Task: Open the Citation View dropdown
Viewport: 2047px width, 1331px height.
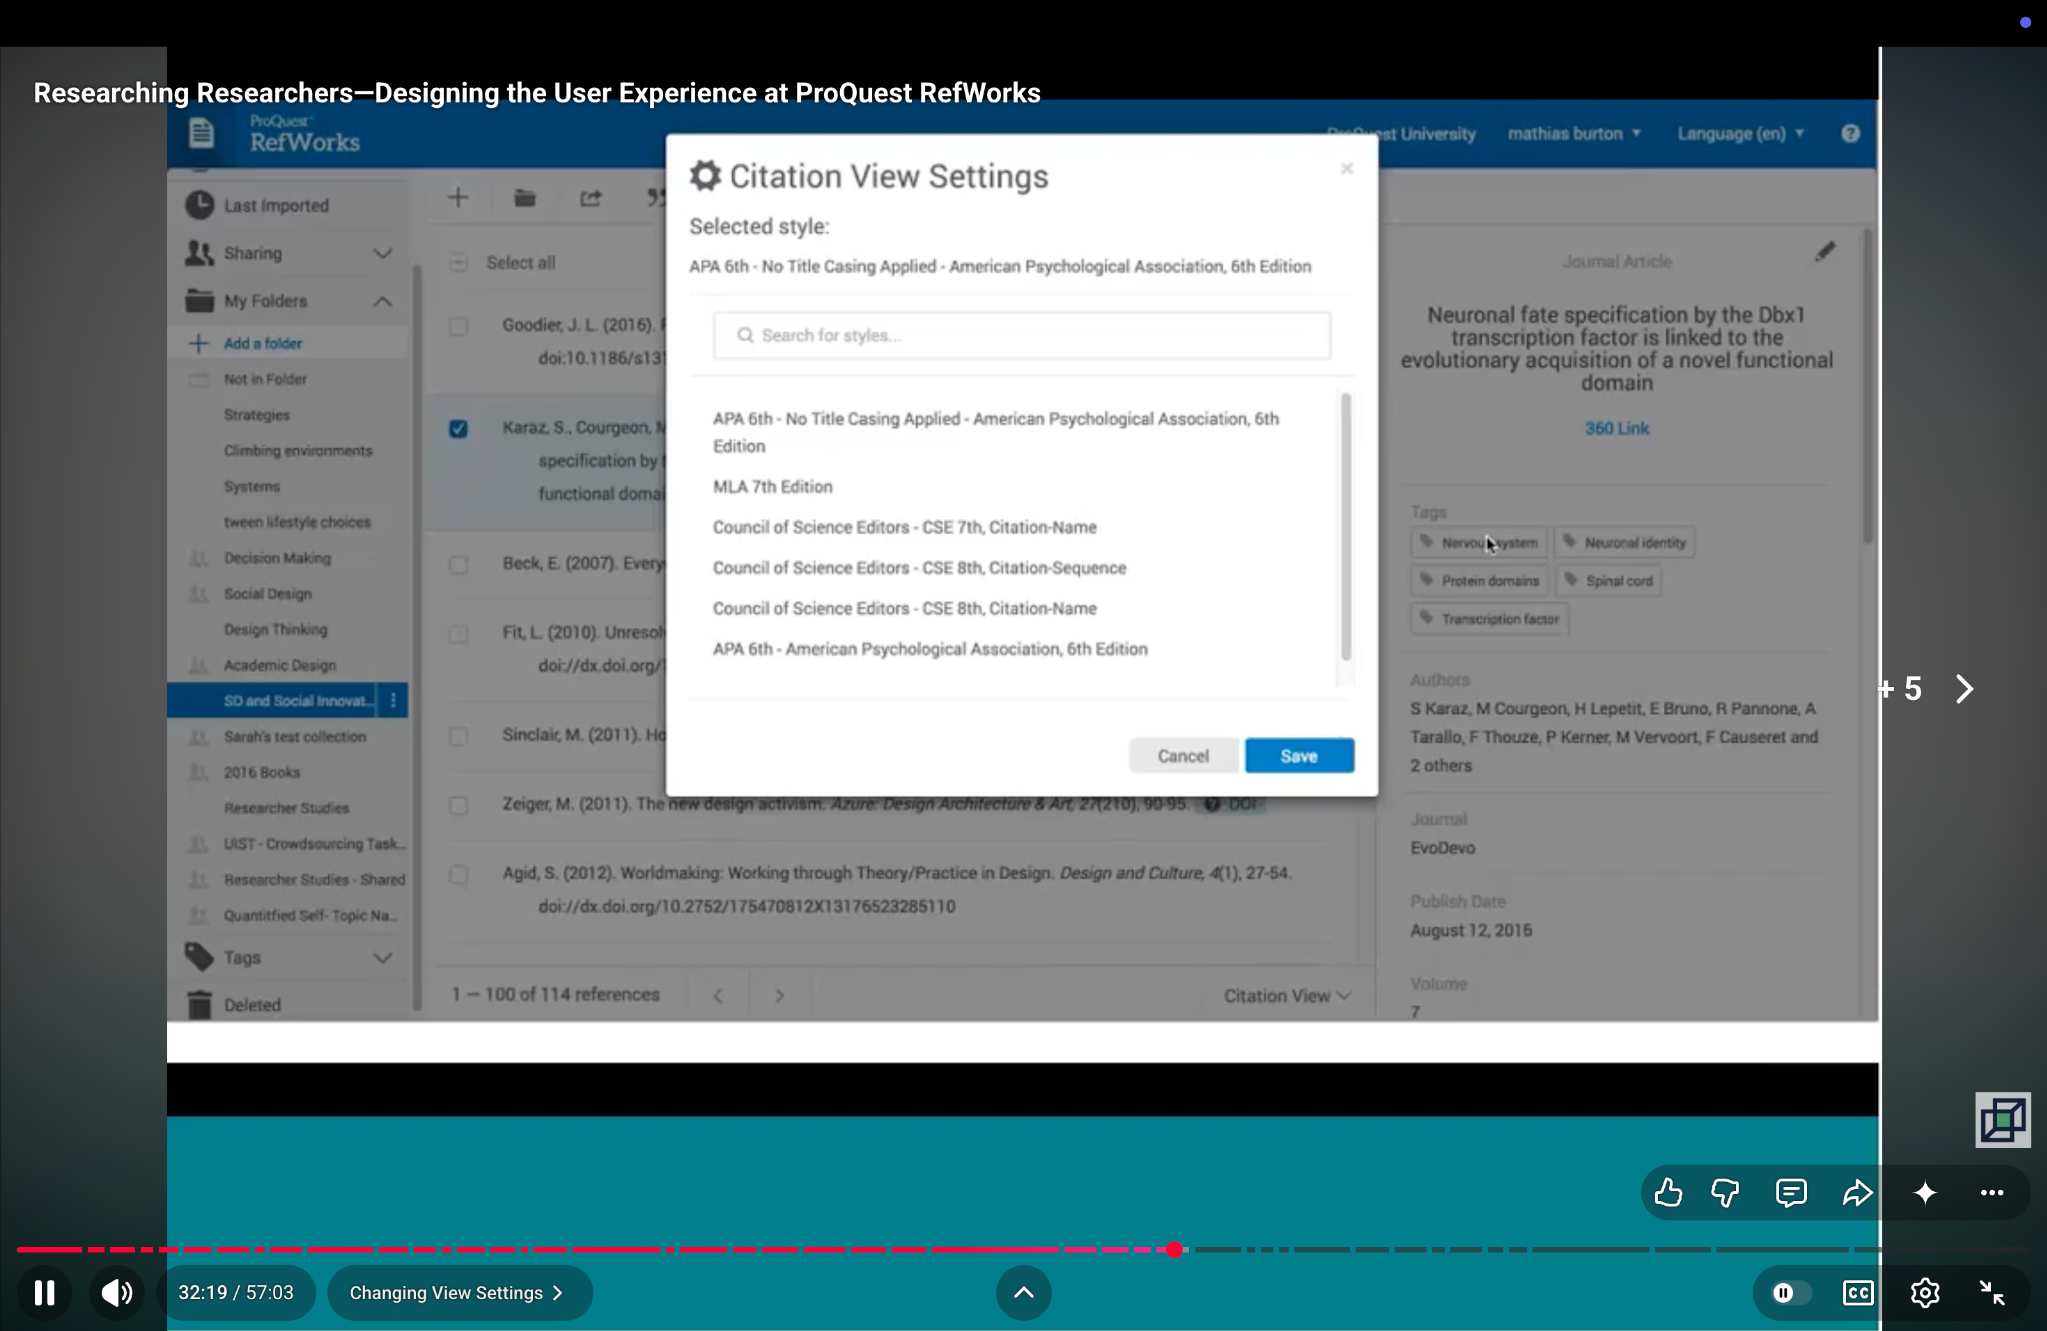Action: (x=1287, y=995)
